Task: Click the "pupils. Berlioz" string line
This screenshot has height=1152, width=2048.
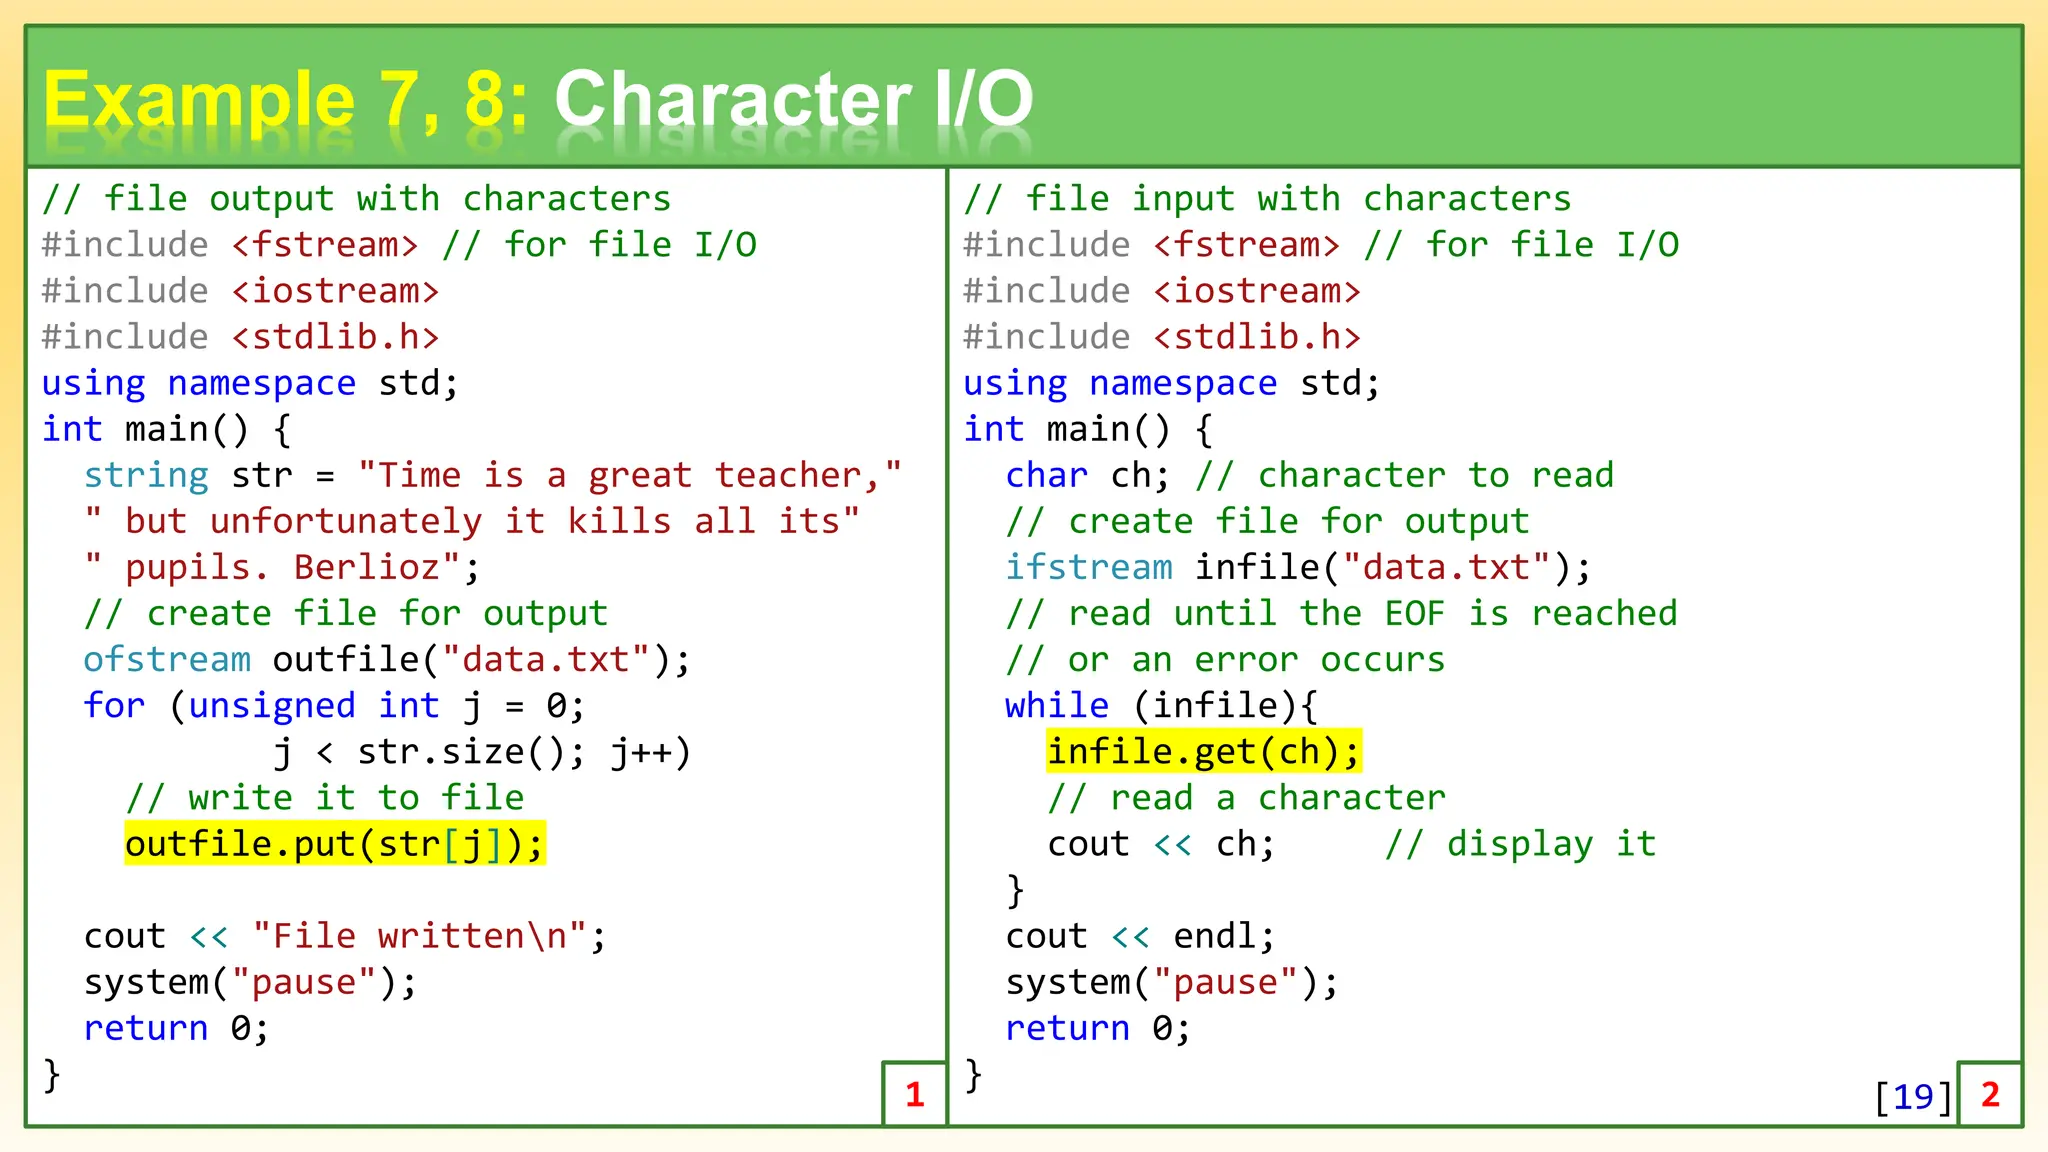Action: point(282,567)
